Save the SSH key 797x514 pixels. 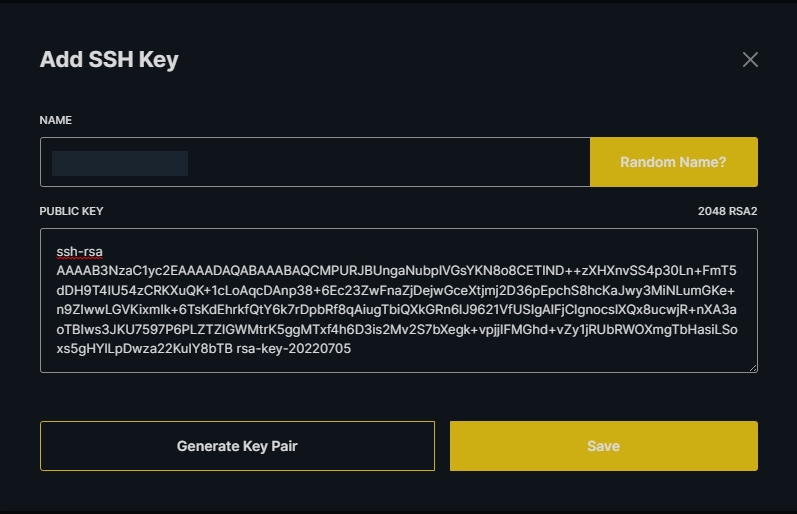pos(603,446)
